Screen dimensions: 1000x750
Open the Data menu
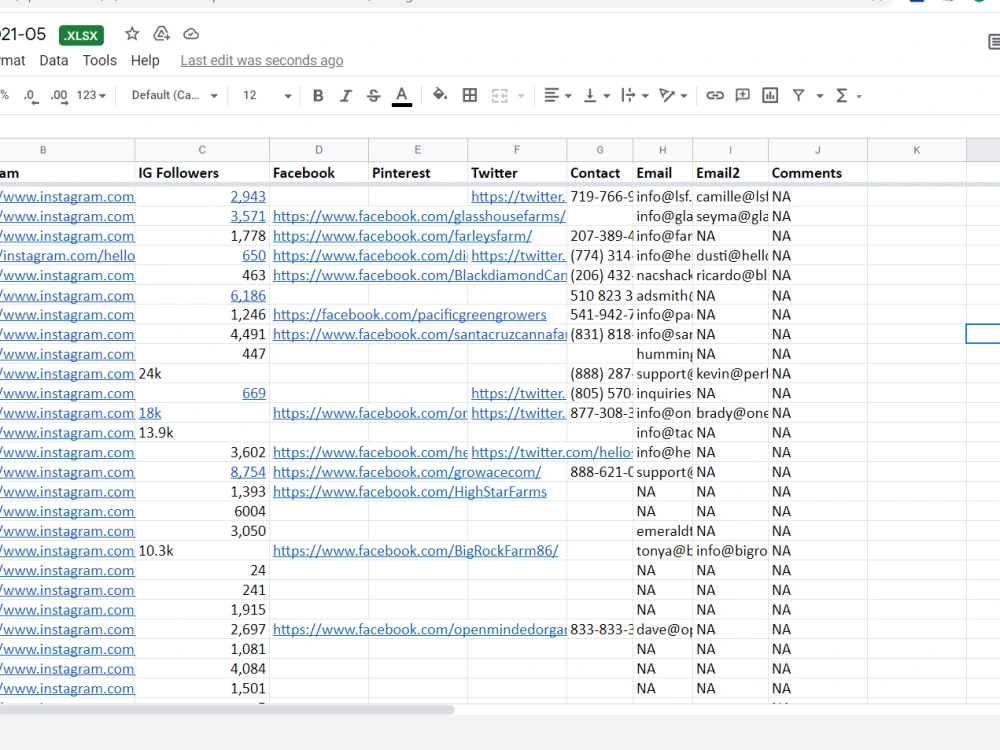54,61
